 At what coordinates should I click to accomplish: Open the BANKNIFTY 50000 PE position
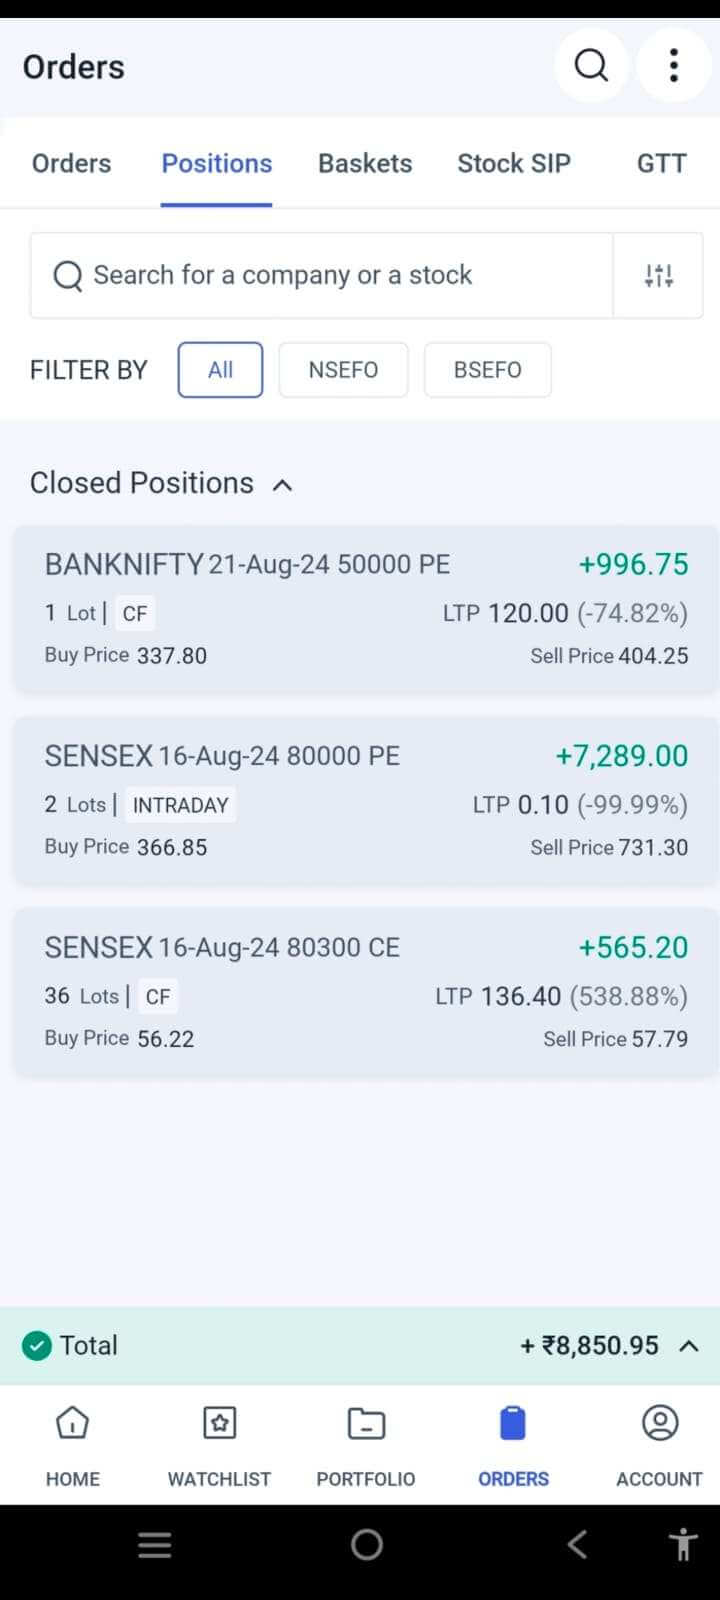pos(366,609)
